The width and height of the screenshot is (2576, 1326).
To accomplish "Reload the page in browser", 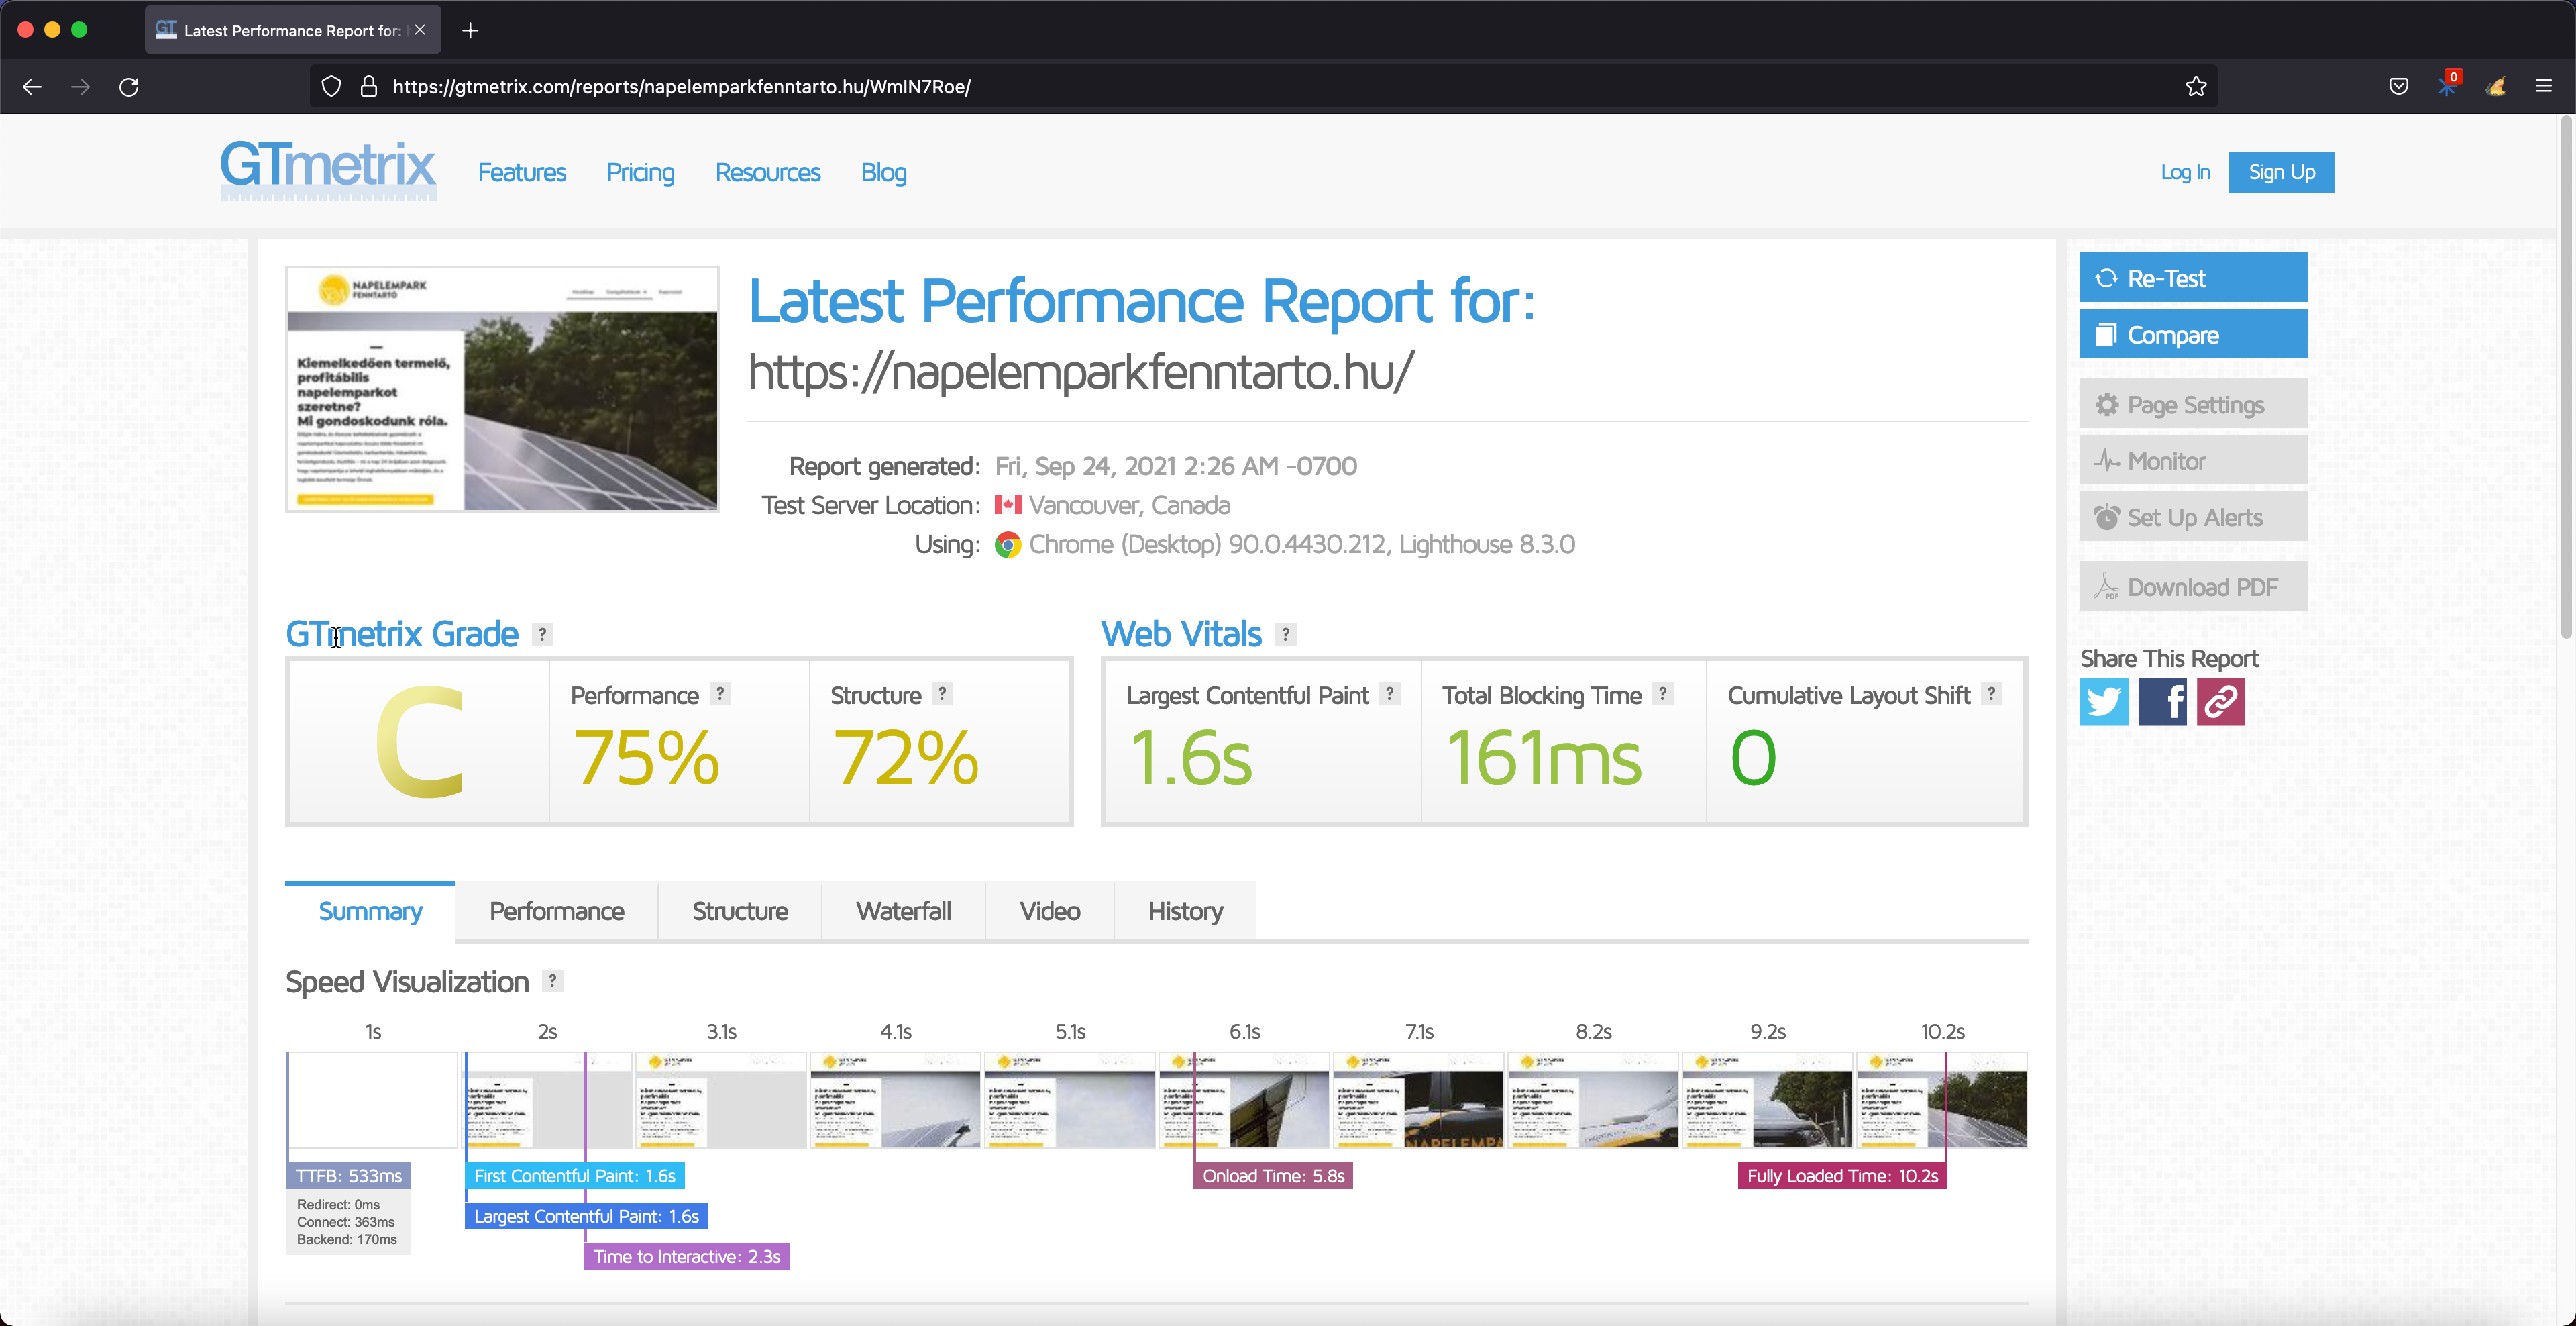I will [x=129, y=87].
